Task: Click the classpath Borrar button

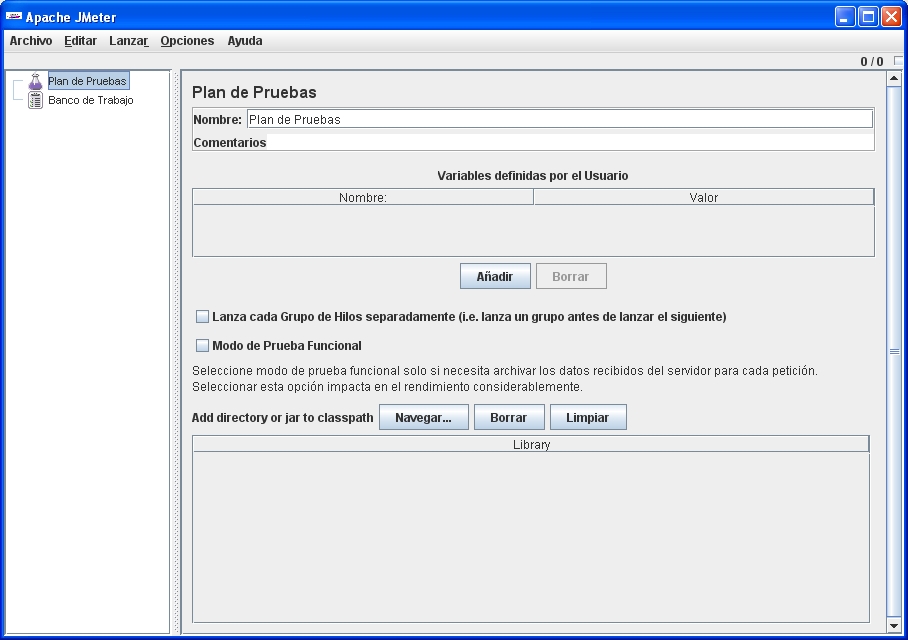Action: 509,418
